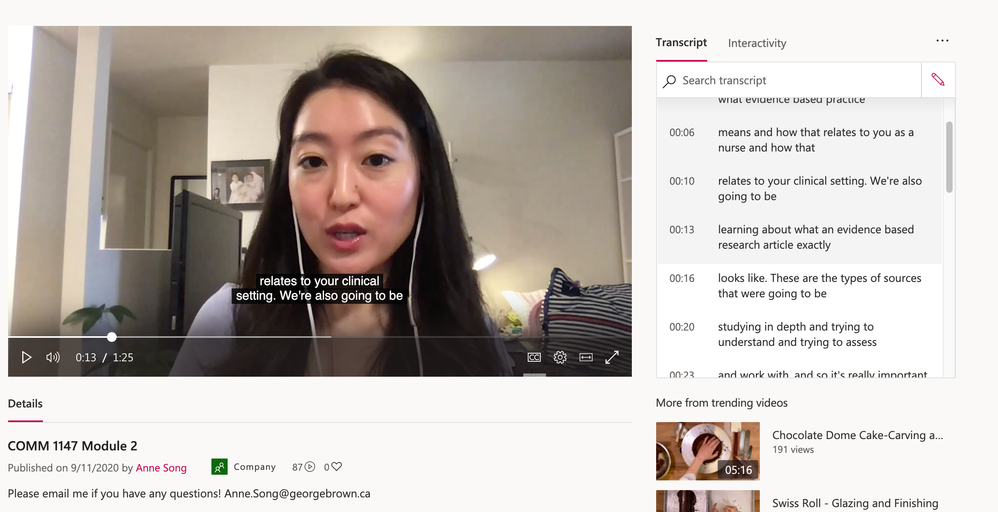Open 'Chocolate Dome Cake-Carving a...' title link
Viewport: 998px width, 512px height.
857,435
